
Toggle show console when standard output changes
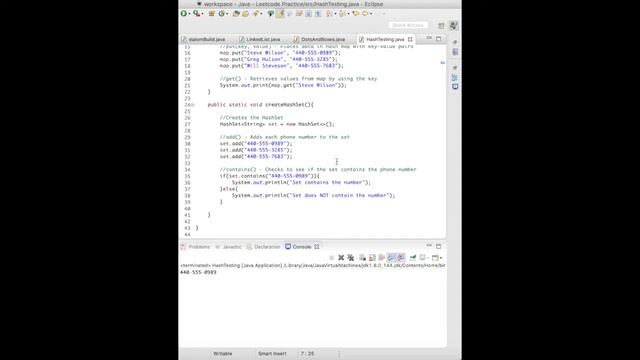(391, 258)
